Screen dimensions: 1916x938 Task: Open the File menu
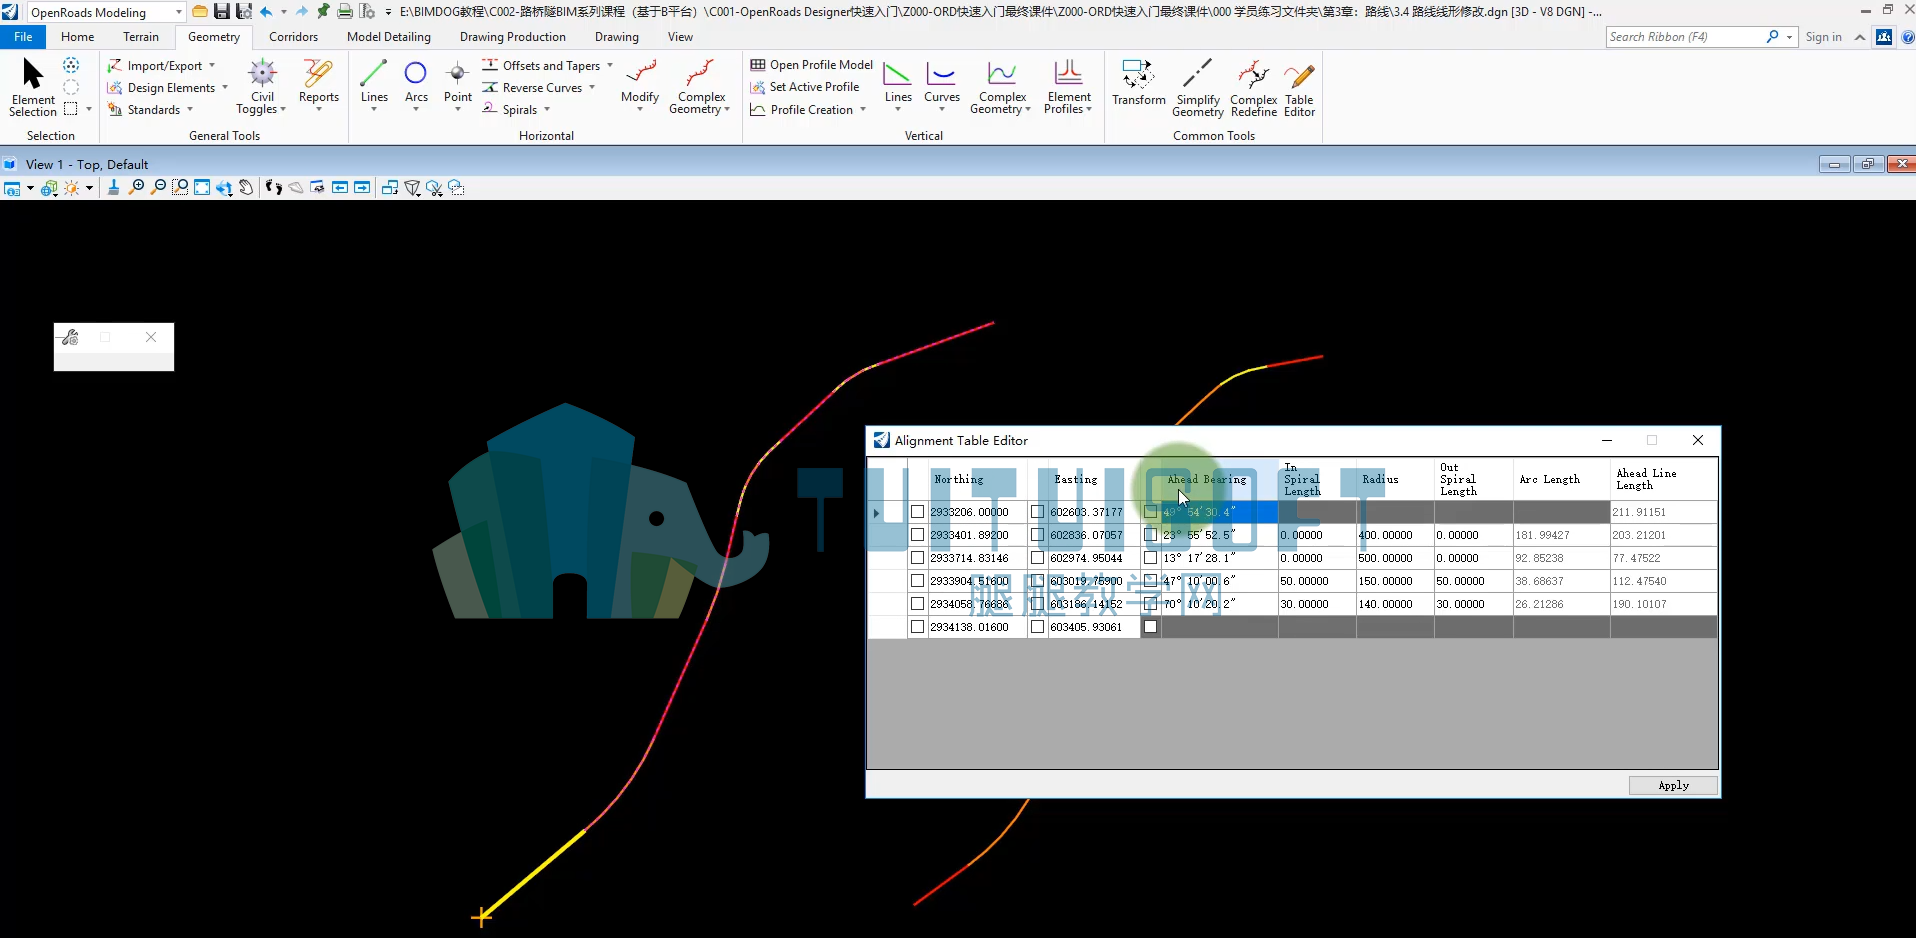pos(23,37)
